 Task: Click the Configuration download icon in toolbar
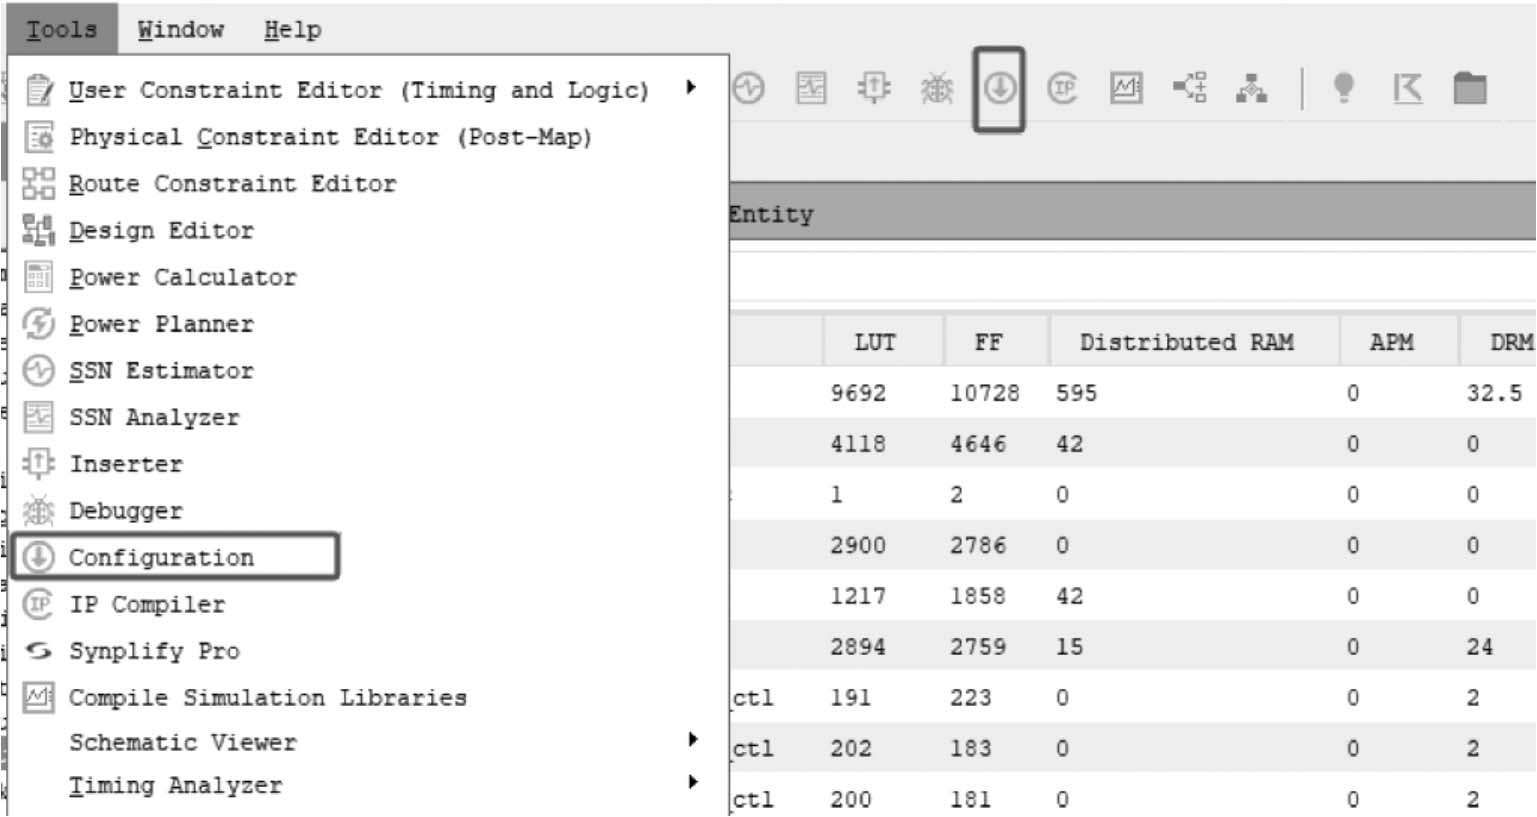999,89
